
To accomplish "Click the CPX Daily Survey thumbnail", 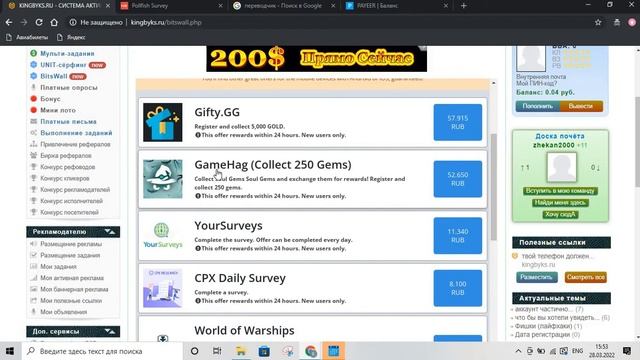I will pyautogui.click(x=163, y=288).
